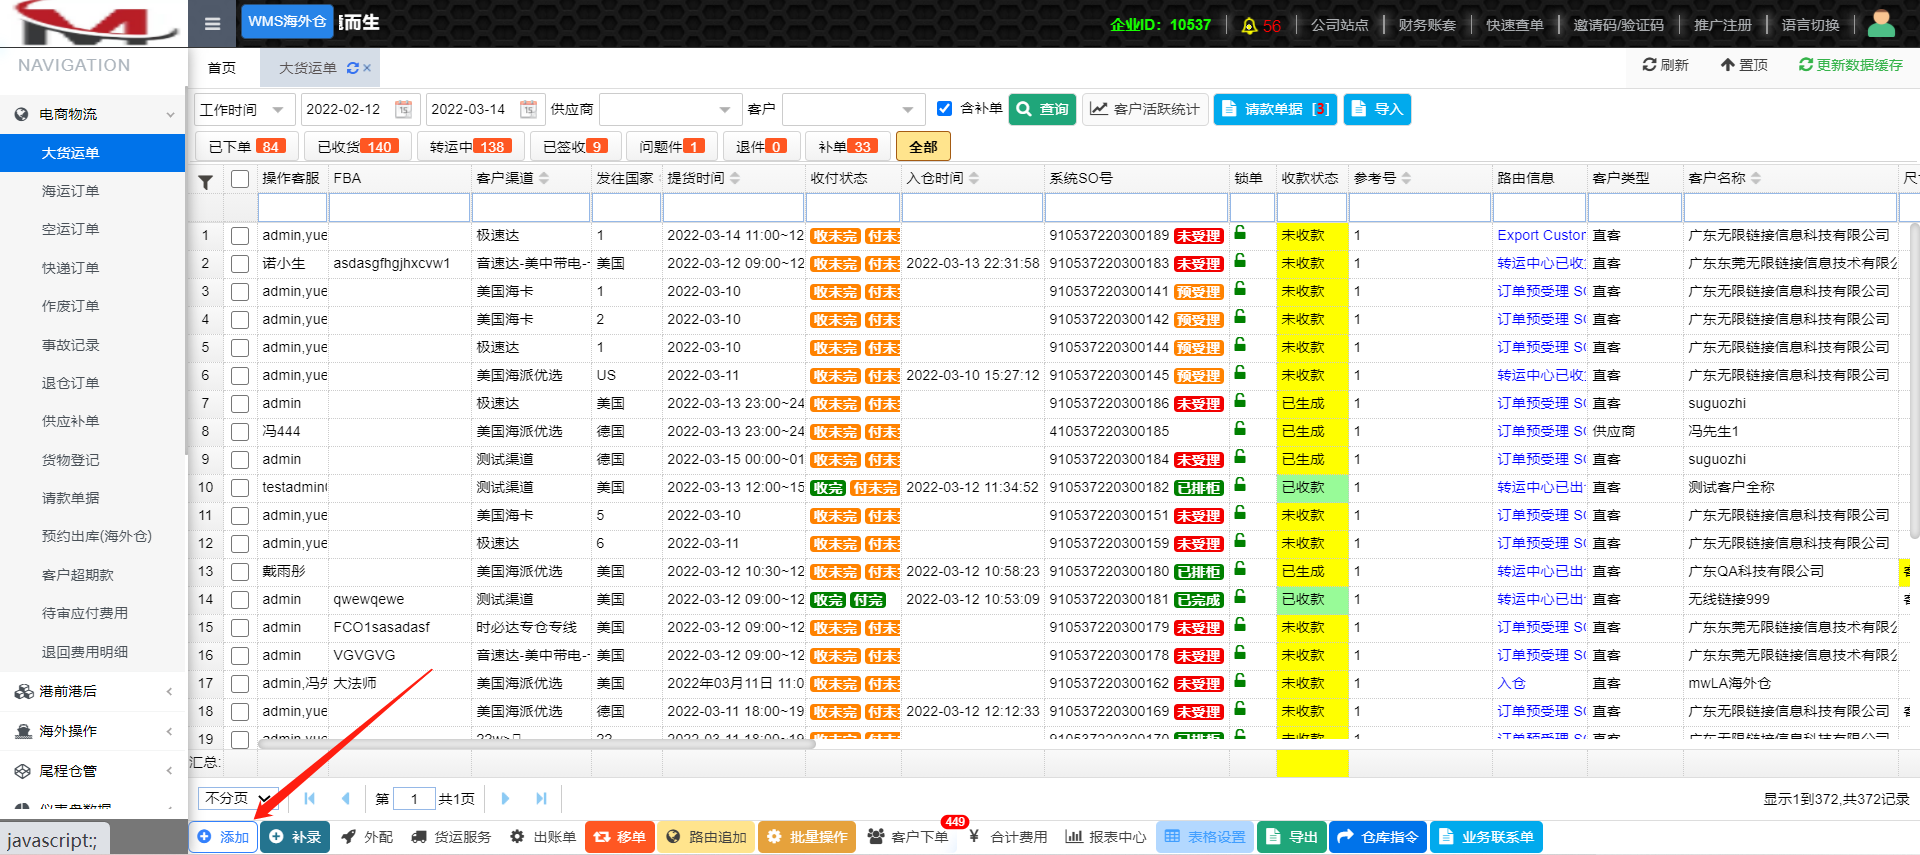Go to previous page icon
Viewport: 1920px width, 855px height.
click(345, 798)
